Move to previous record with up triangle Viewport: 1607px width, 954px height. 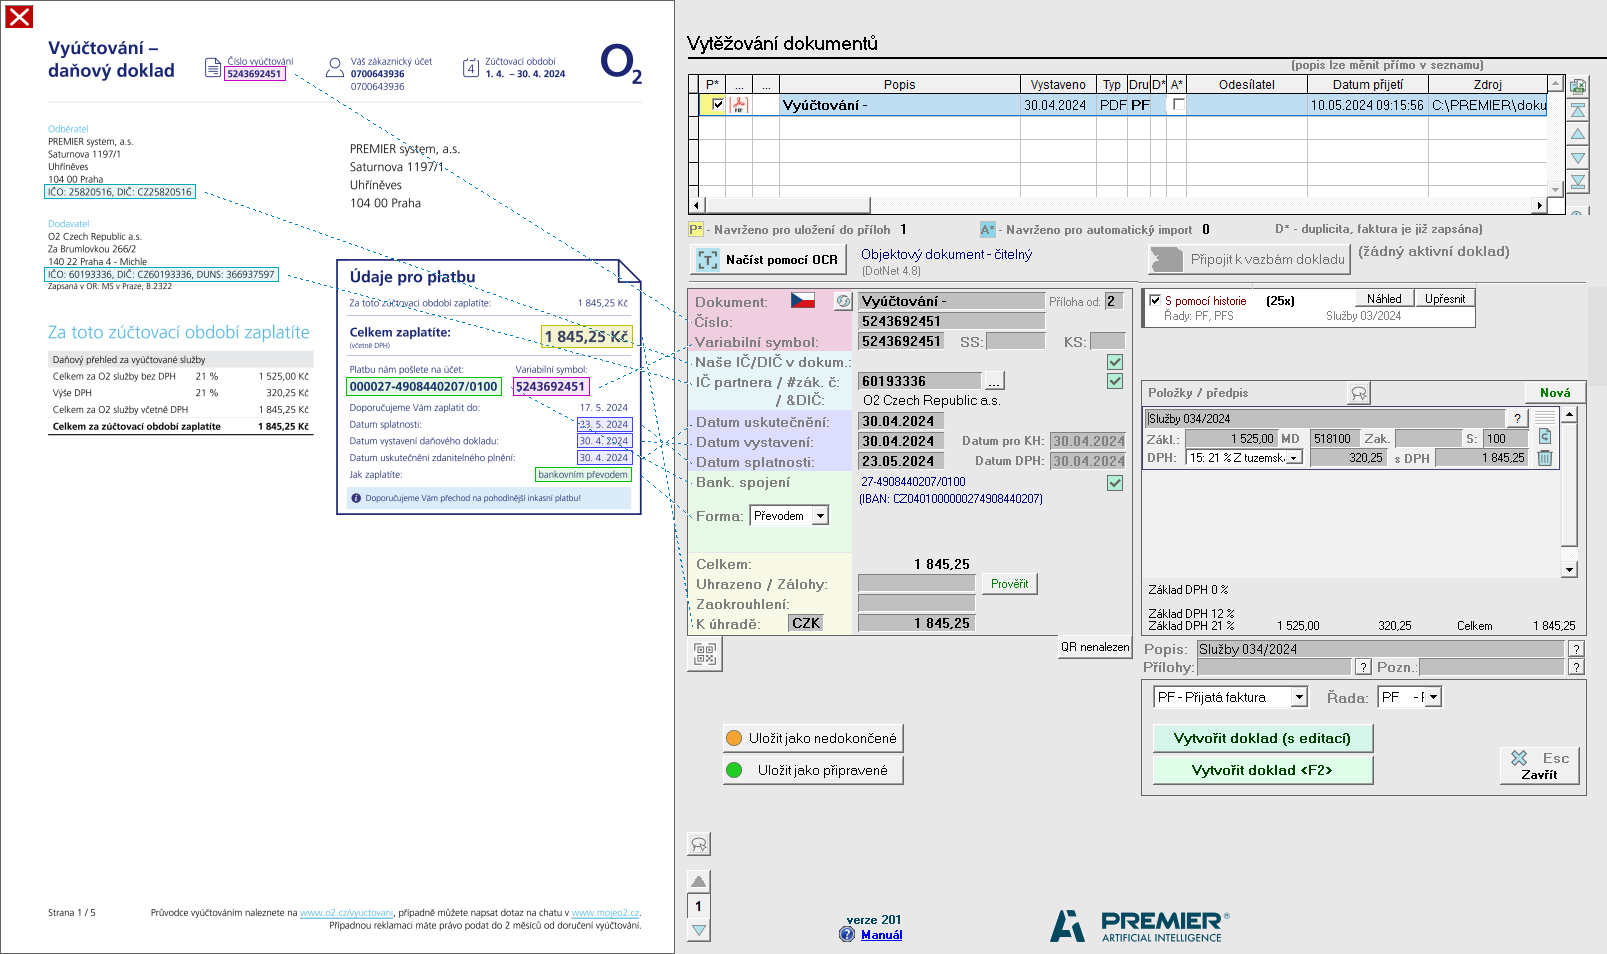point(1578,134)
